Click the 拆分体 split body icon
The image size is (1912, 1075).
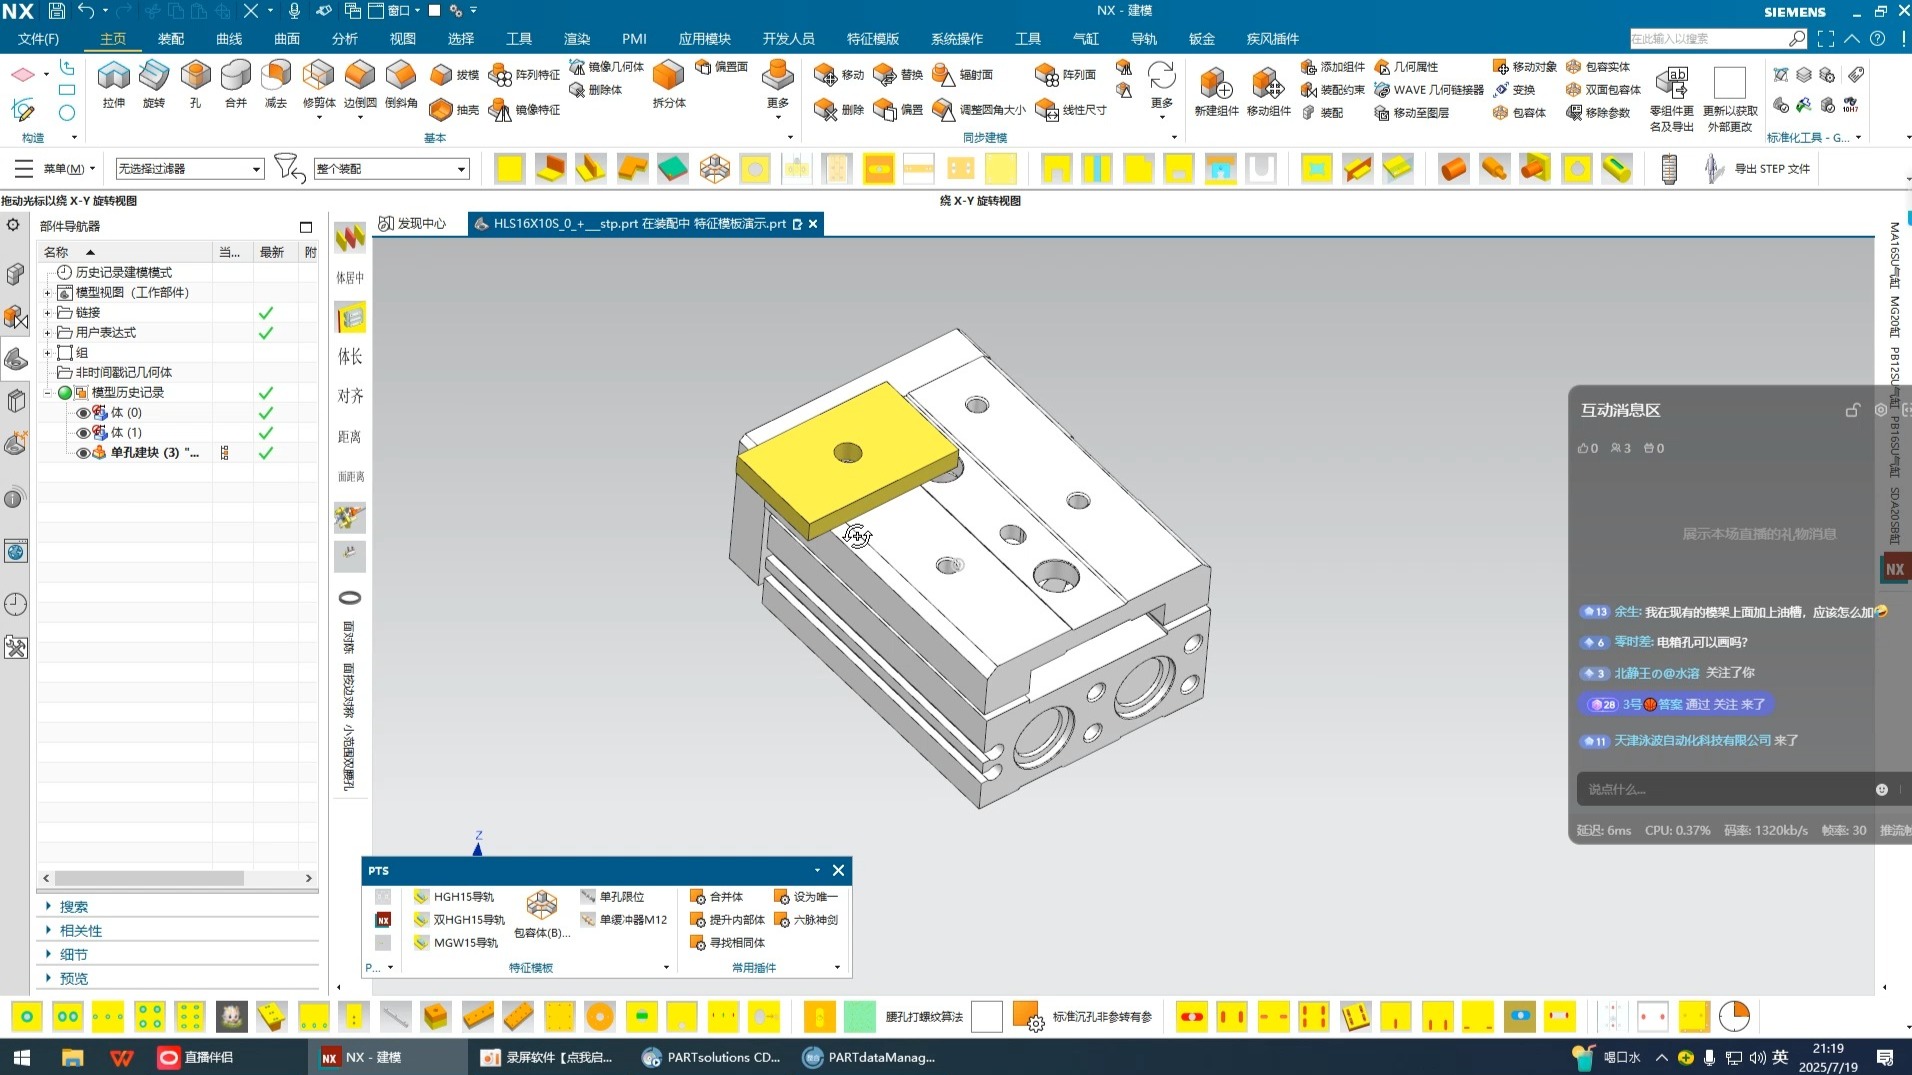click(x=668, y=78)
